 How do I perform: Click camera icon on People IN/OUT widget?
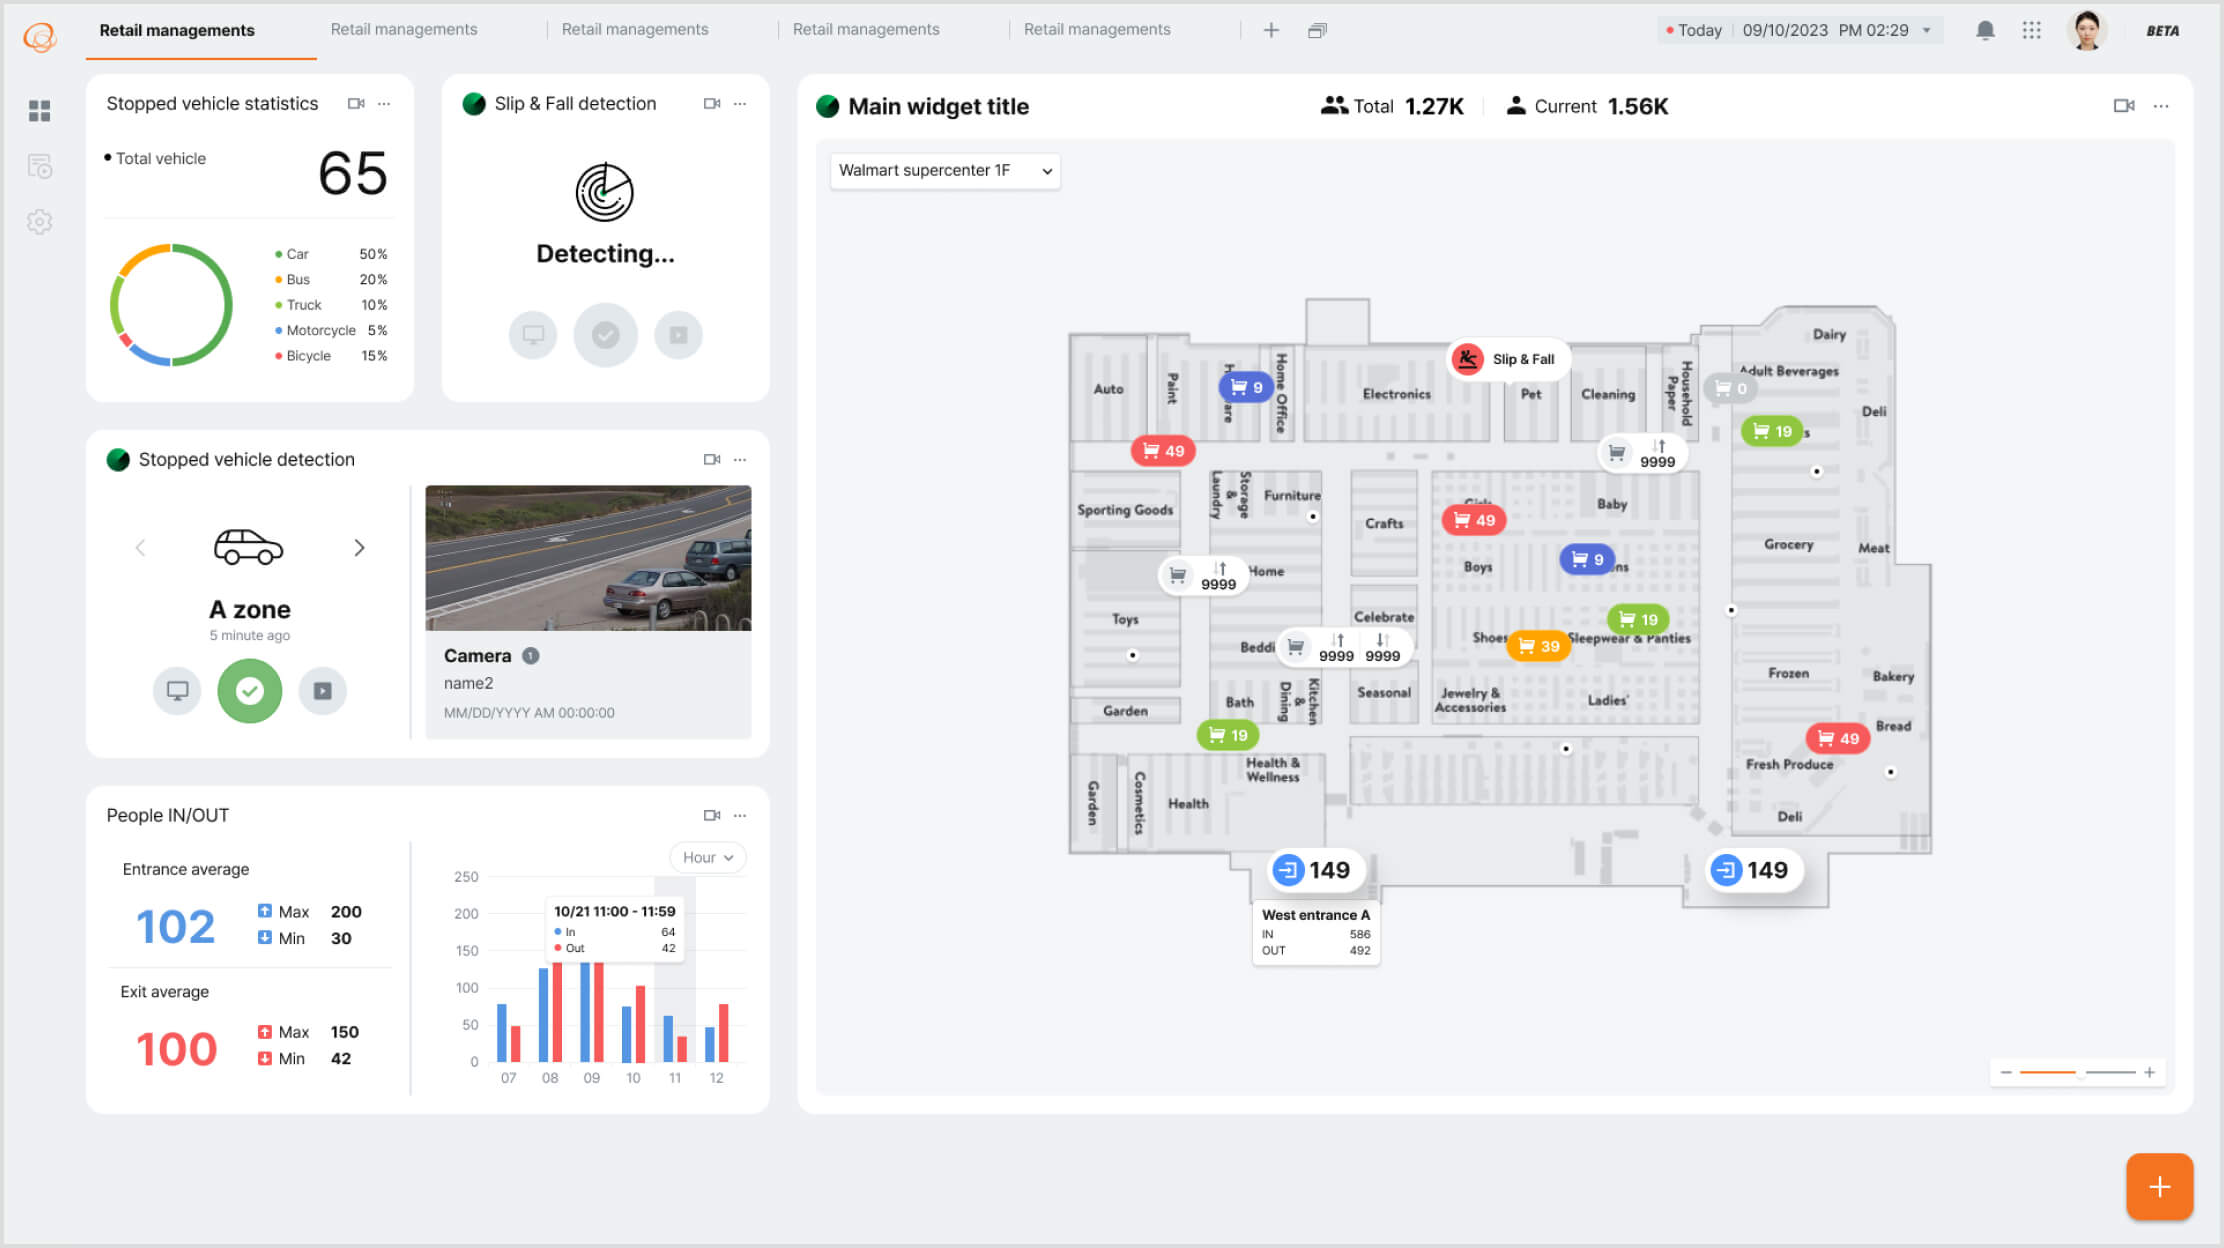click(x=712, y=815)
